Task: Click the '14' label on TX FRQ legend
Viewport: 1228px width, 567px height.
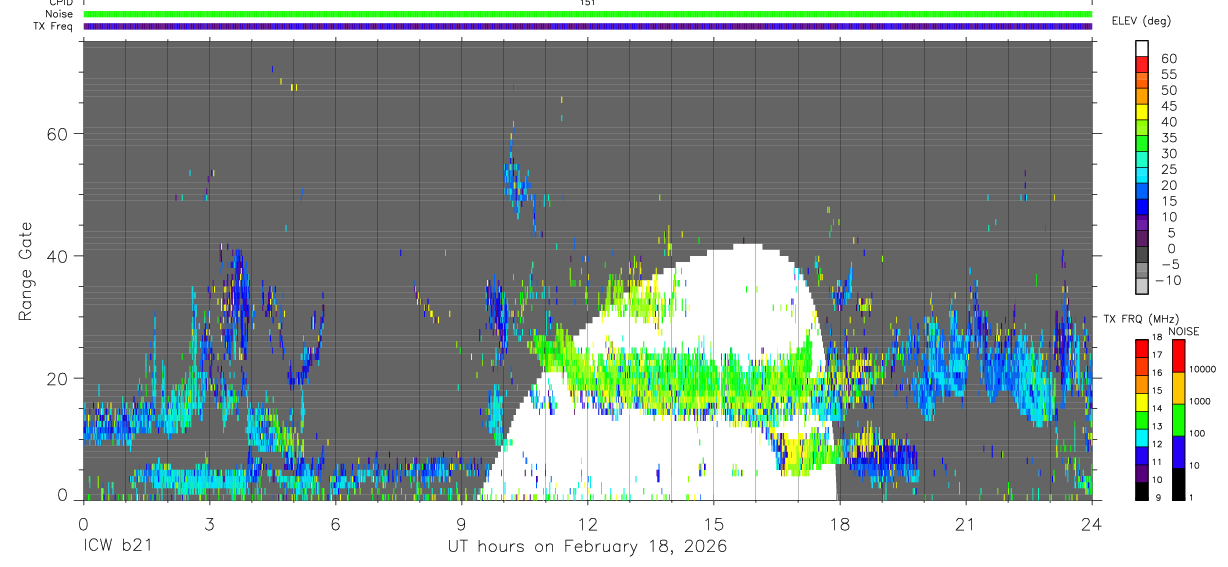Action: pos(1157,408)
